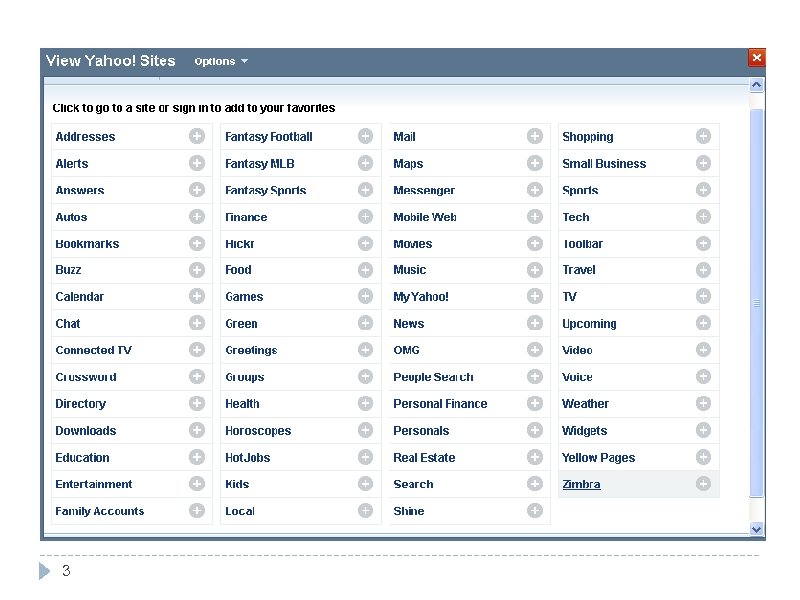
Task: Open the Zimbra link
Action: tap(581, 484)
